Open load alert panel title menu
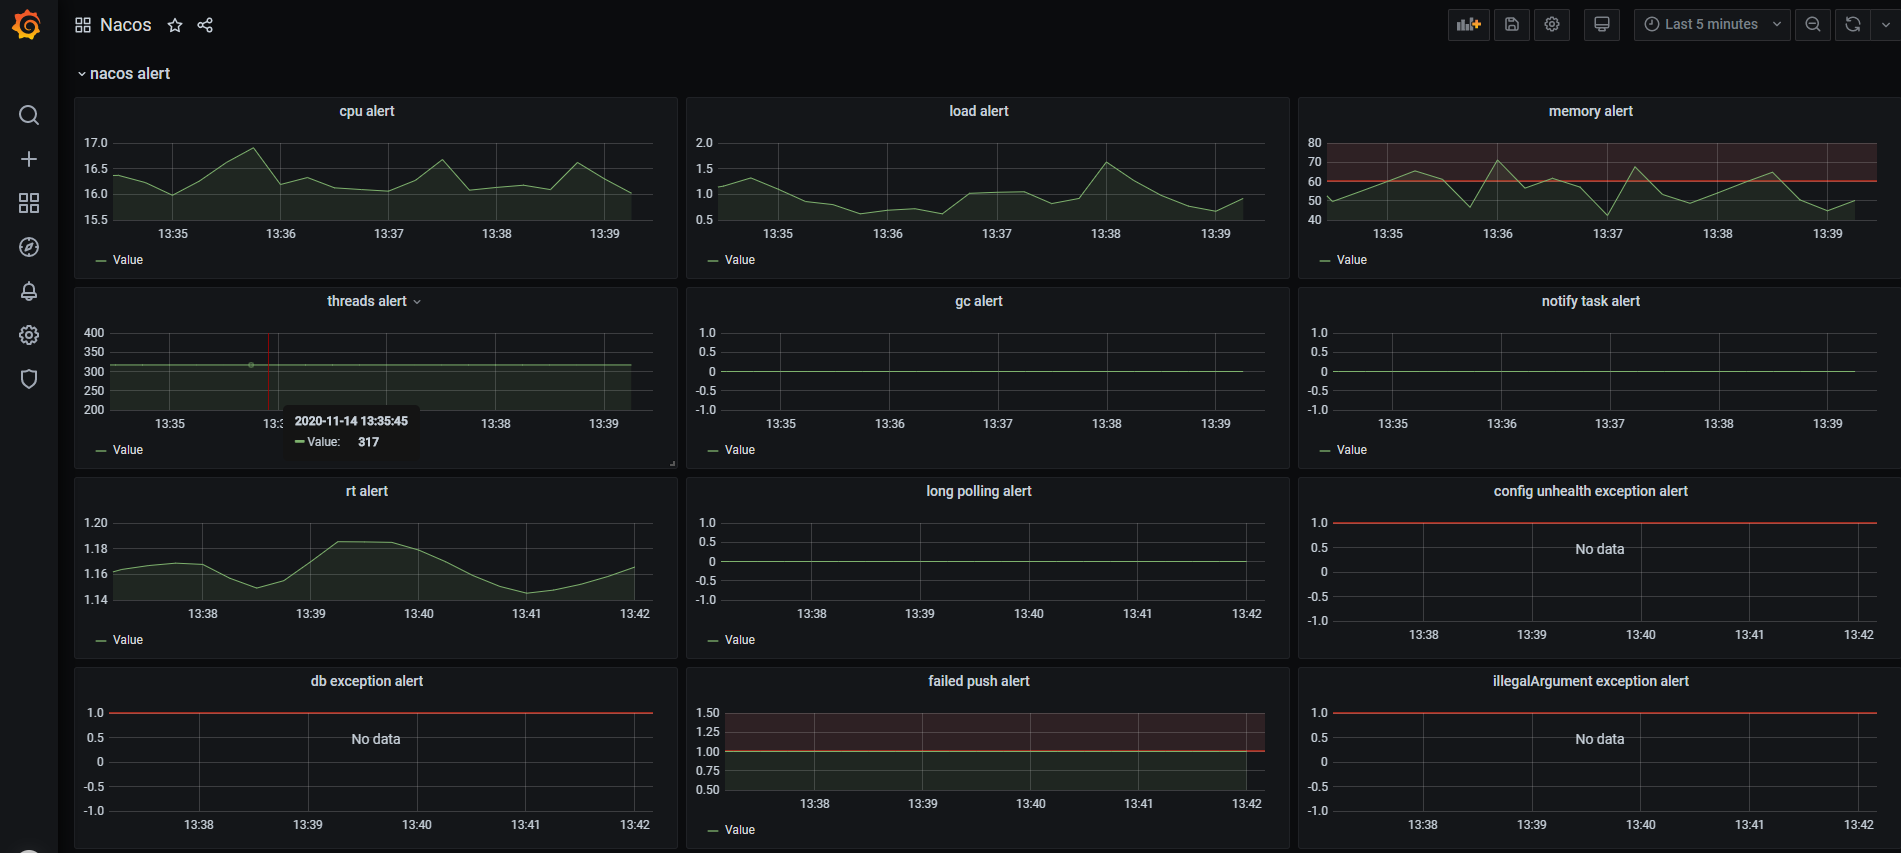This screenshot has width=1901, height=853. (979, 111)
